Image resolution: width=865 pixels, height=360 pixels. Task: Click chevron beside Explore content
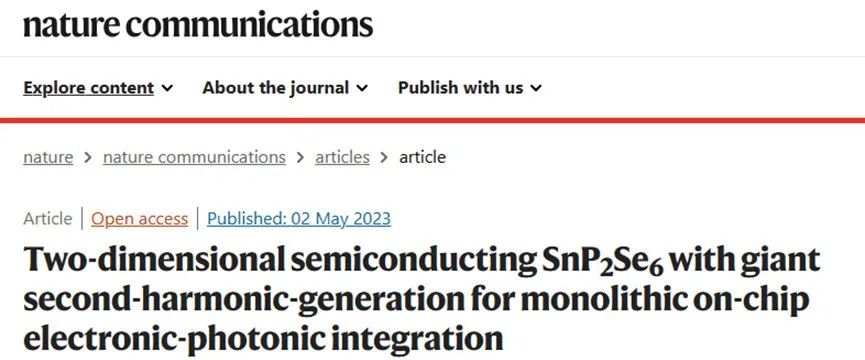(168, 88)
